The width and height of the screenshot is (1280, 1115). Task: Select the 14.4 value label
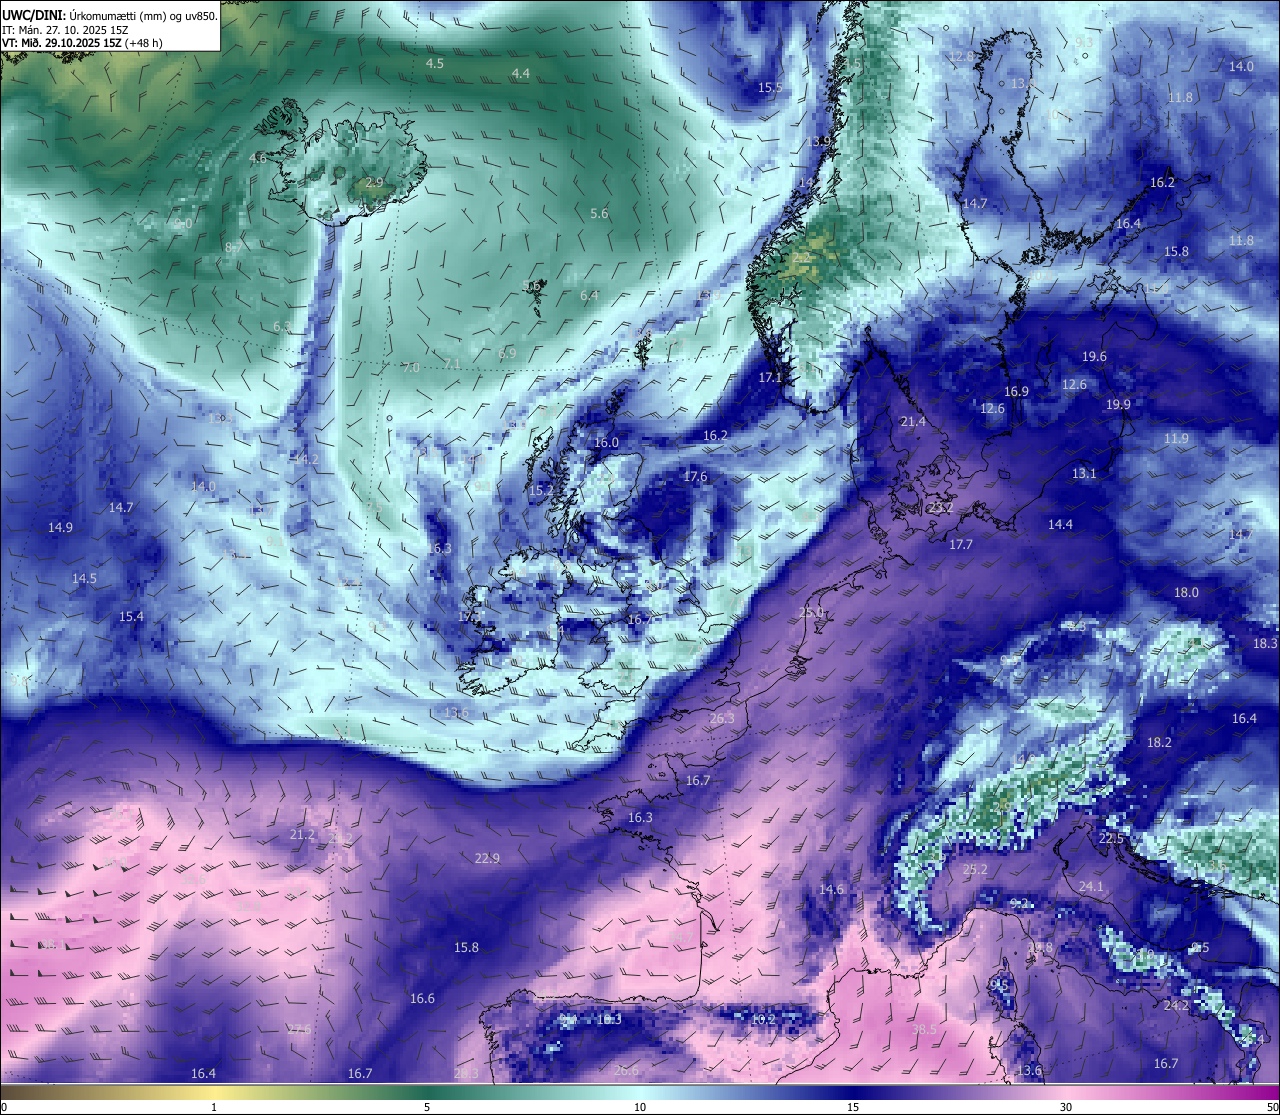[x=1060, y=524]
